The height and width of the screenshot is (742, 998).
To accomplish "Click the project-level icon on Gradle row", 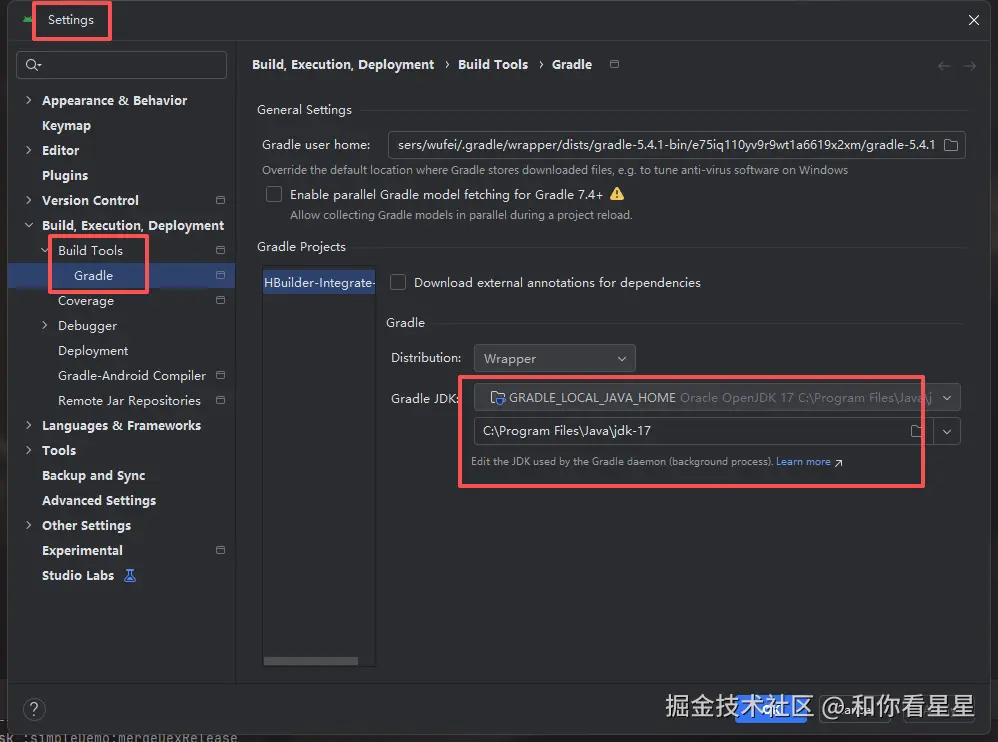I will 220,275.
